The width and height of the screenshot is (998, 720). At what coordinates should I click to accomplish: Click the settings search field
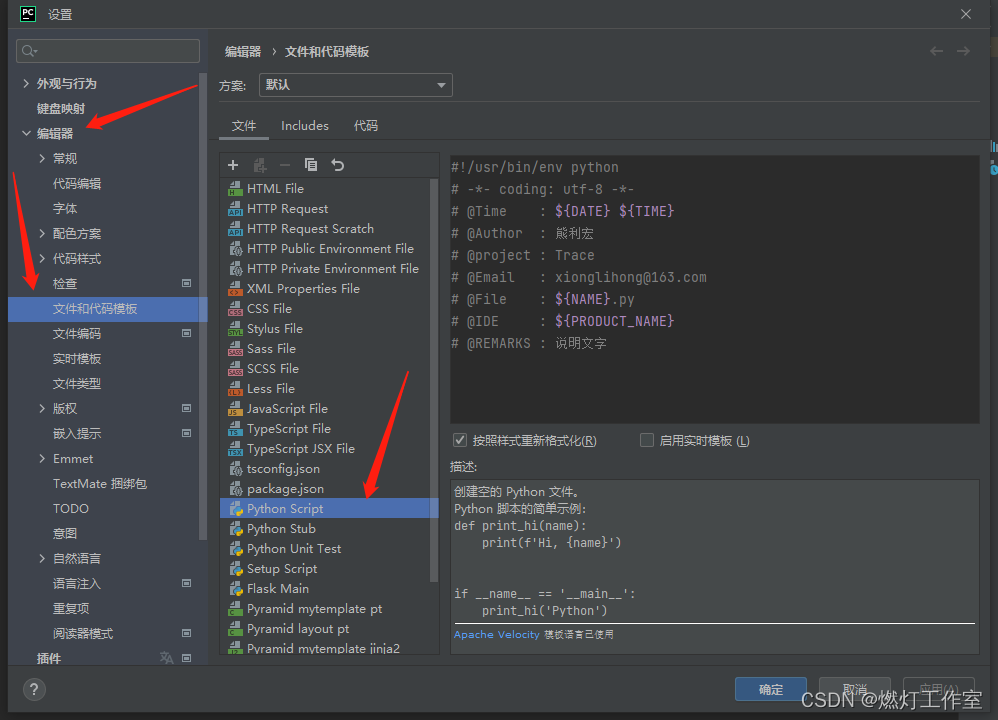(108, 51)
